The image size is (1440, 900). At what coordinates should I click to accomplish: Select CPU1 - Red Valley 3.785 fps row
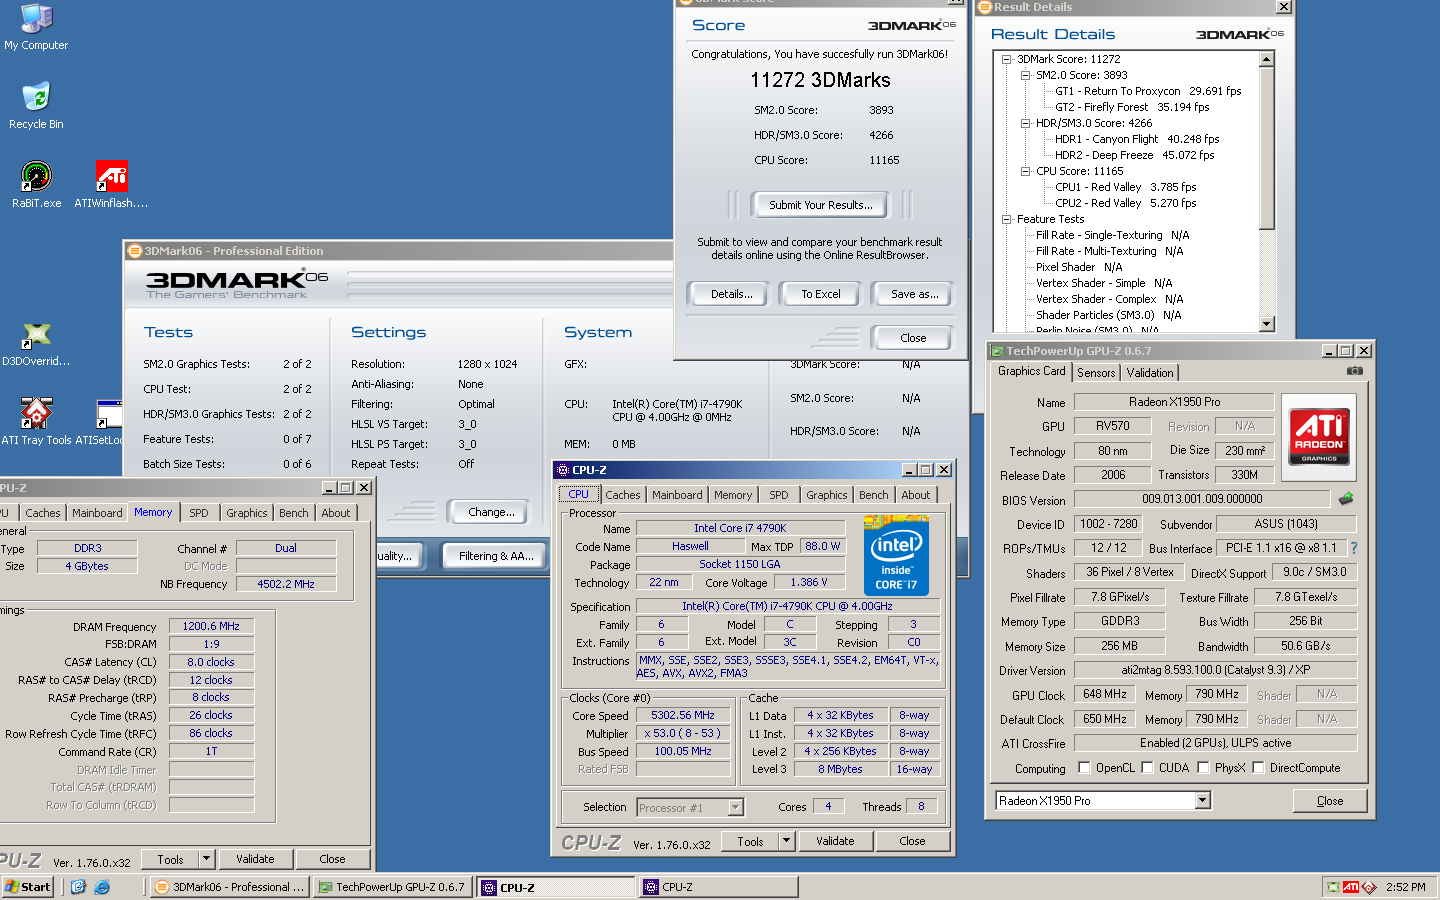[1125, 187]
